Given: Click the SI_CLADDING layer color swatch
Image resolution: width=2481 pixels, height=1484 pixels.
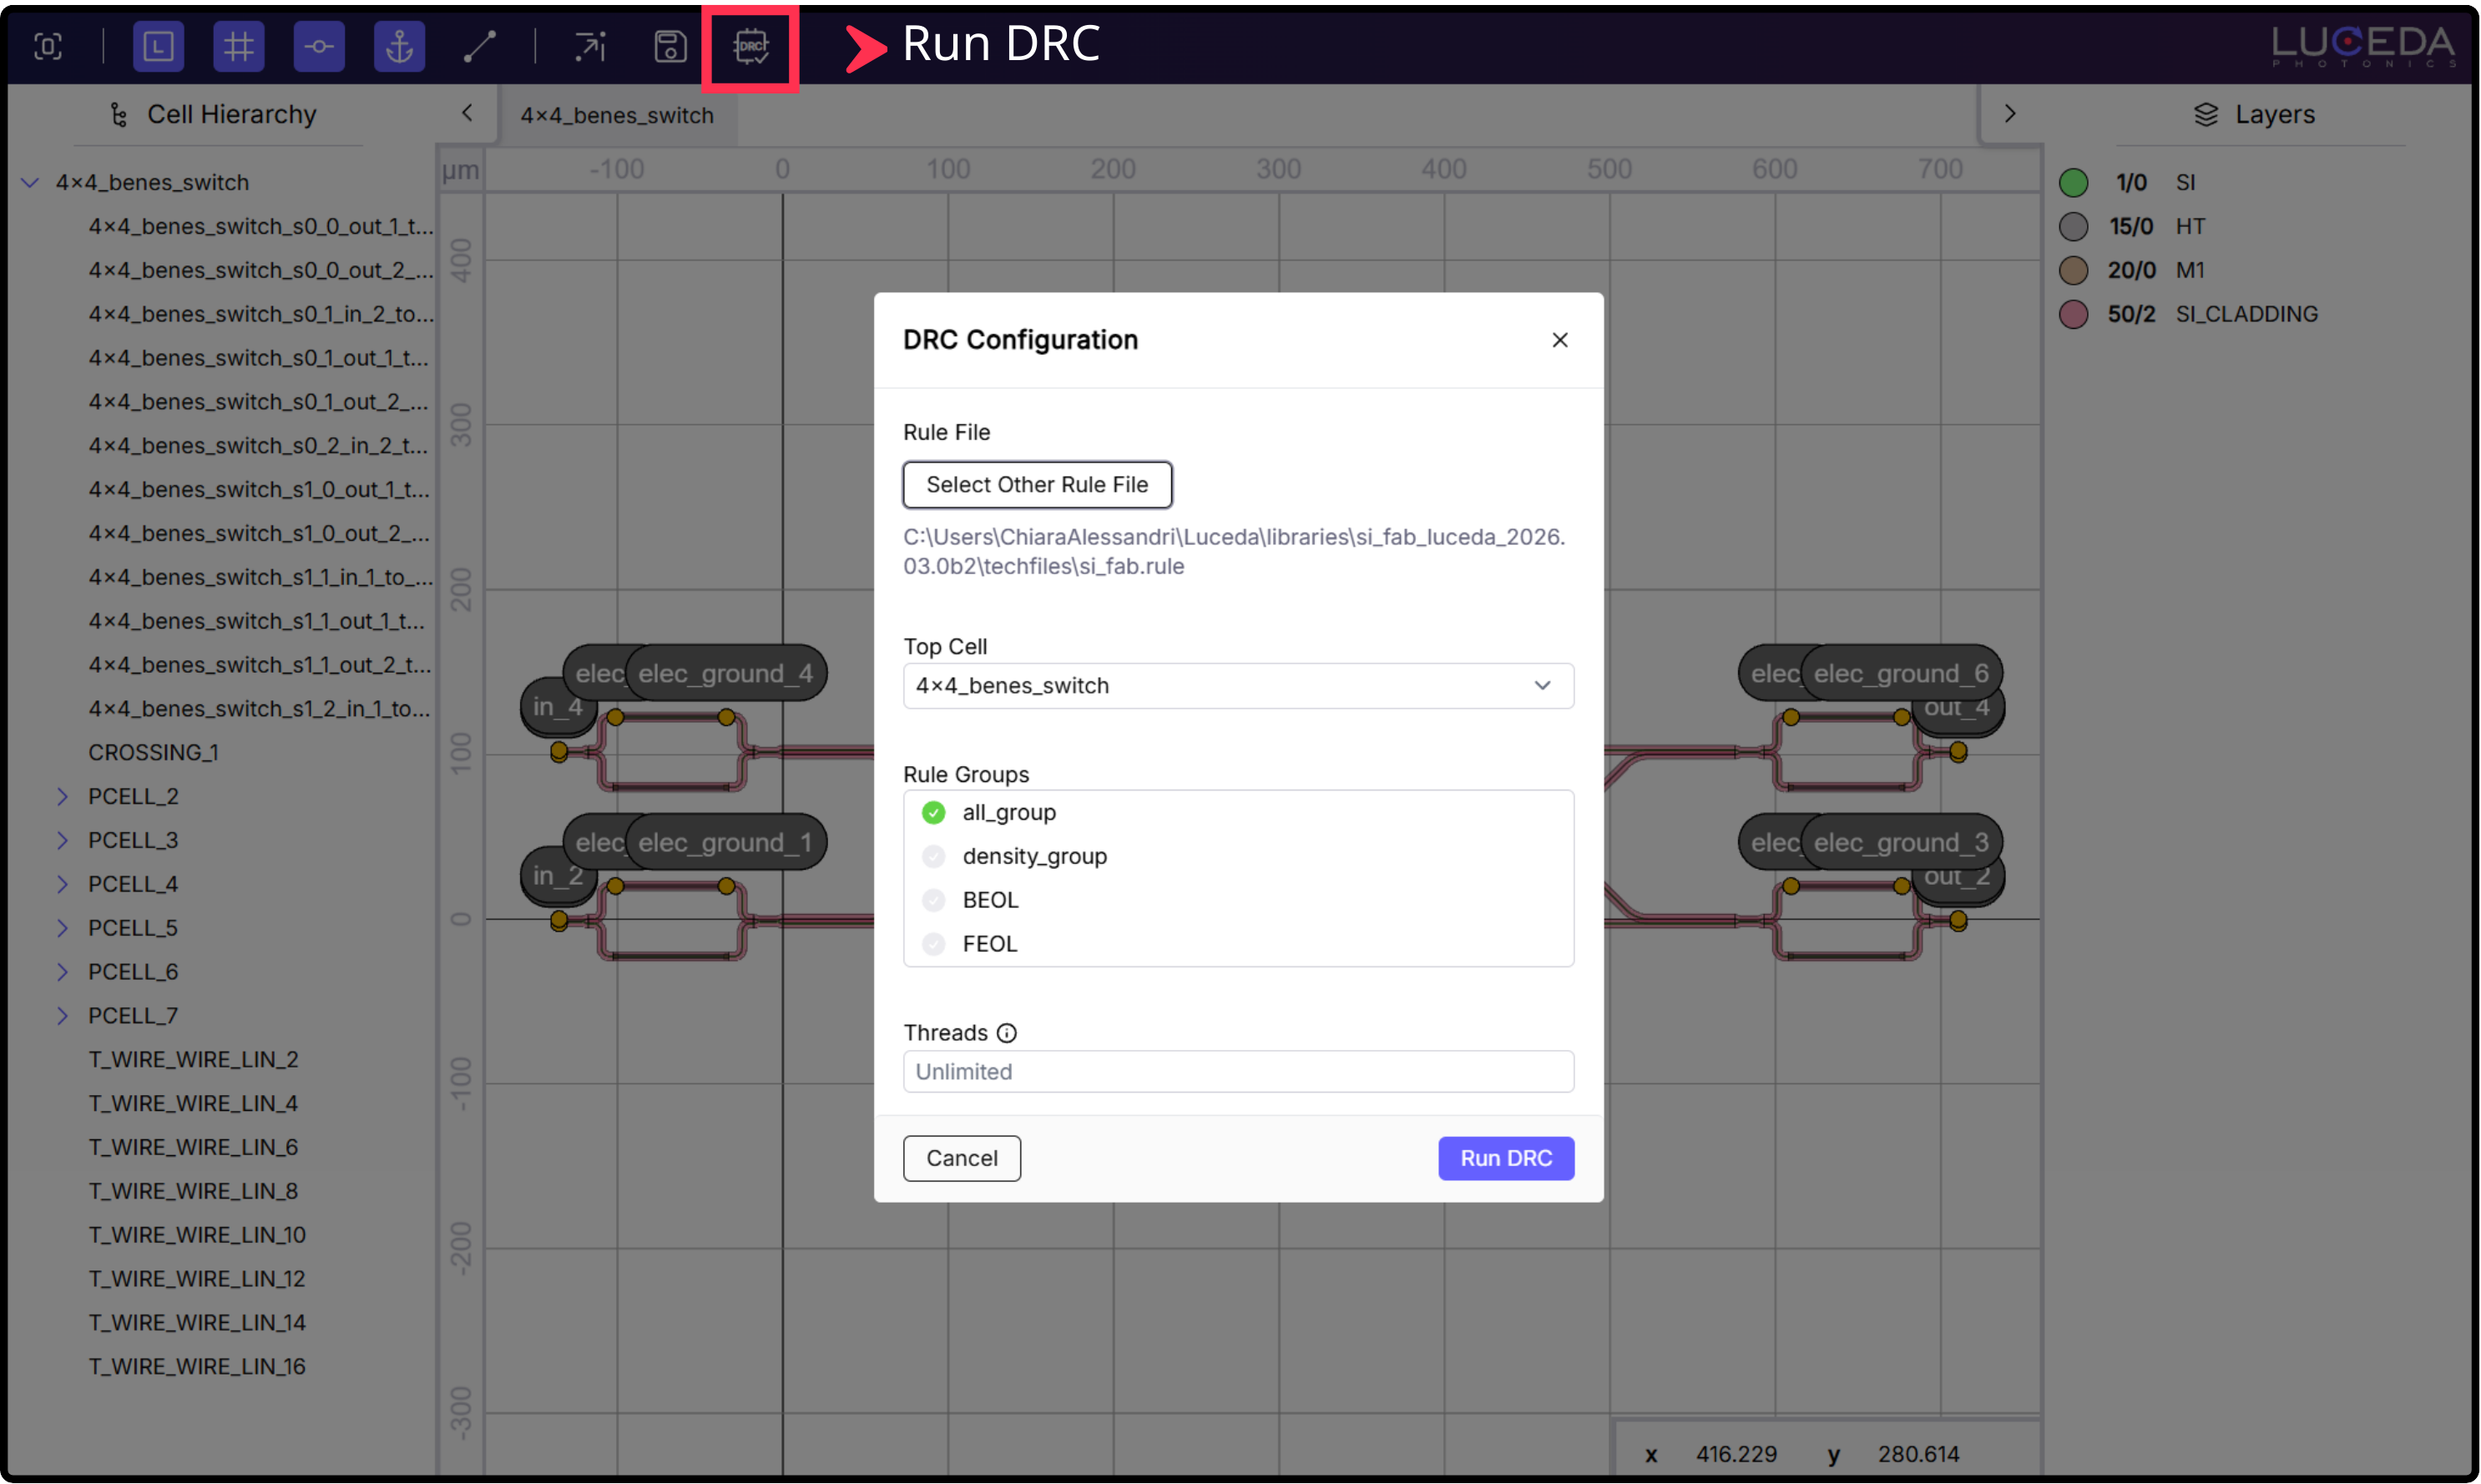Looking at the screenshot, I should pos(2073,313).
